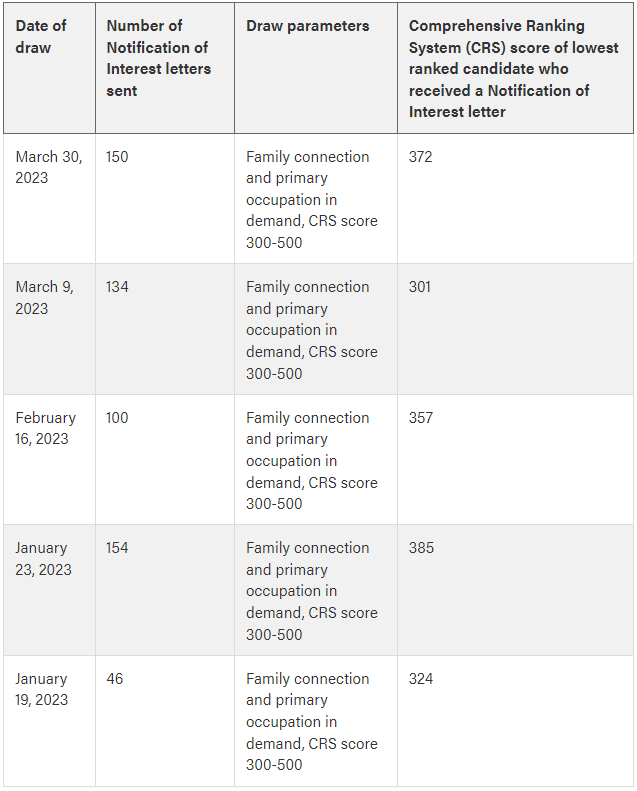Click the letters sent value 134
The width and height of the screenshot is (637, 791).
pyautogui.click(x=117, y=287)
